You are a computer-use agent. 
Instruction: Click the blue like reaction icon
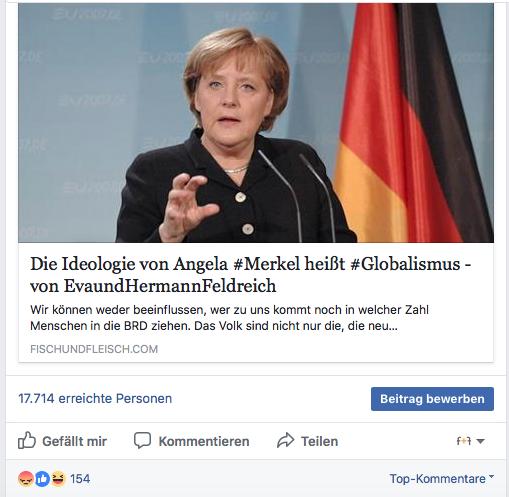42,479
